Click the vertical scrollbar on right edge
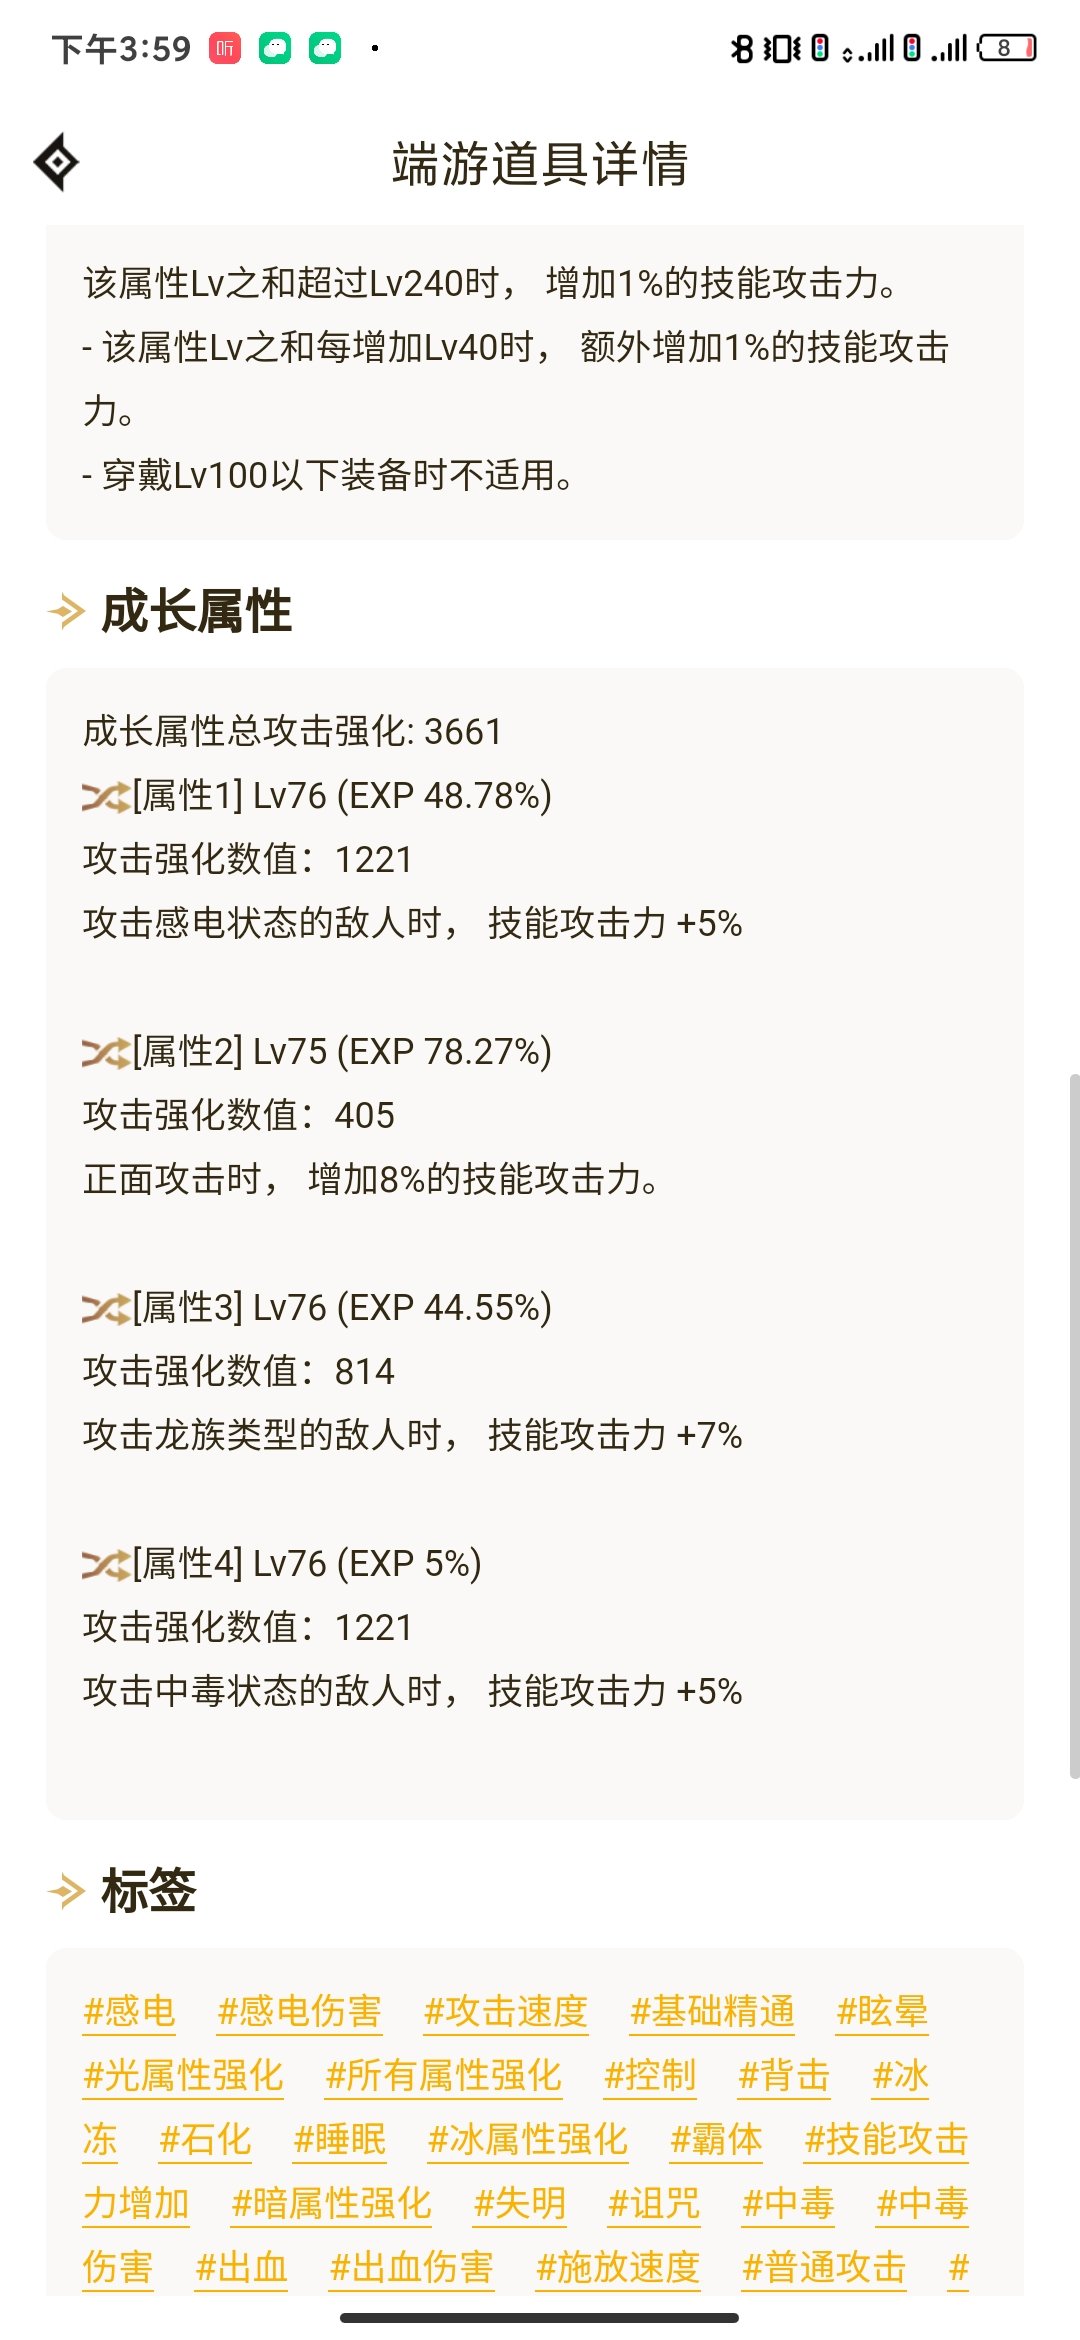The image size is (1080, 2340). [x=1074, y=1426]
